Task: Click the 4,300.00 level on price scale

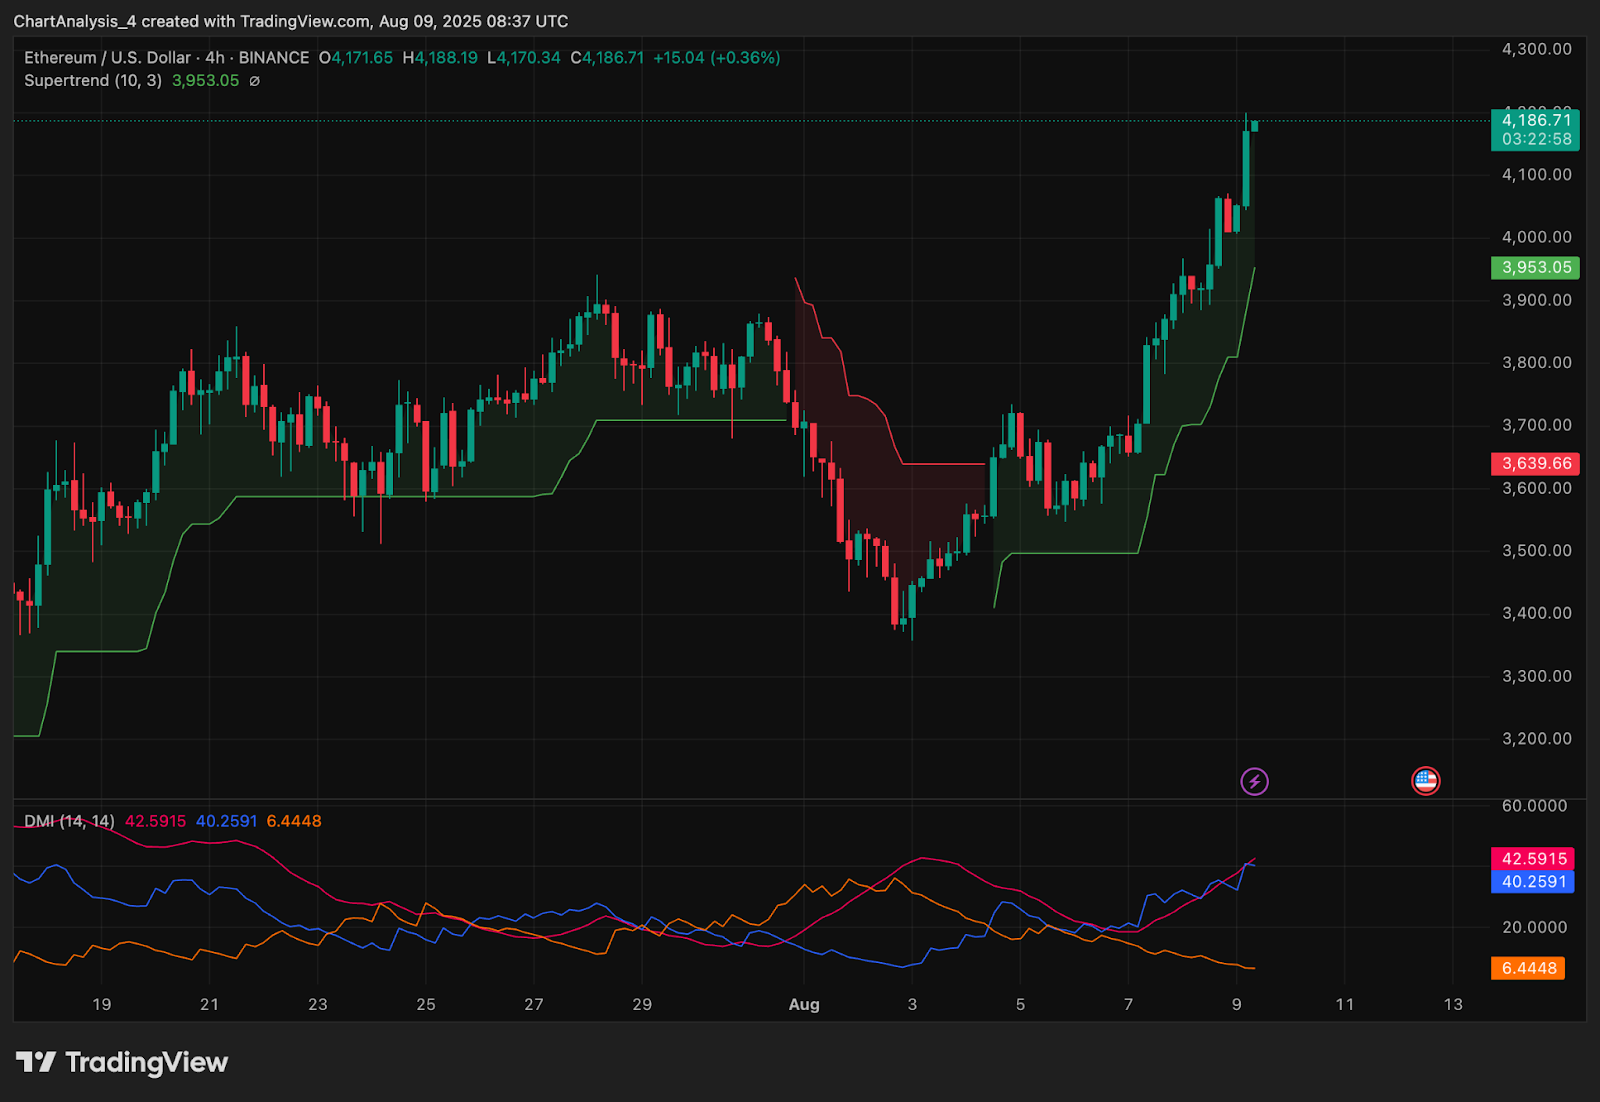Action: pyautogui.click(x=1536, y=49)
